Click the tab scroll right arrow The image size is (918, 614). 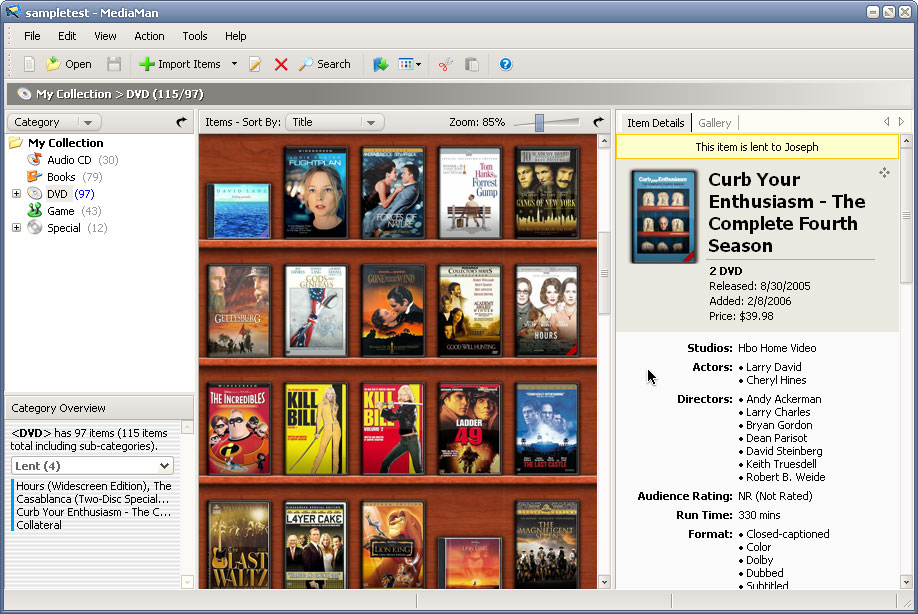(902, 122)
